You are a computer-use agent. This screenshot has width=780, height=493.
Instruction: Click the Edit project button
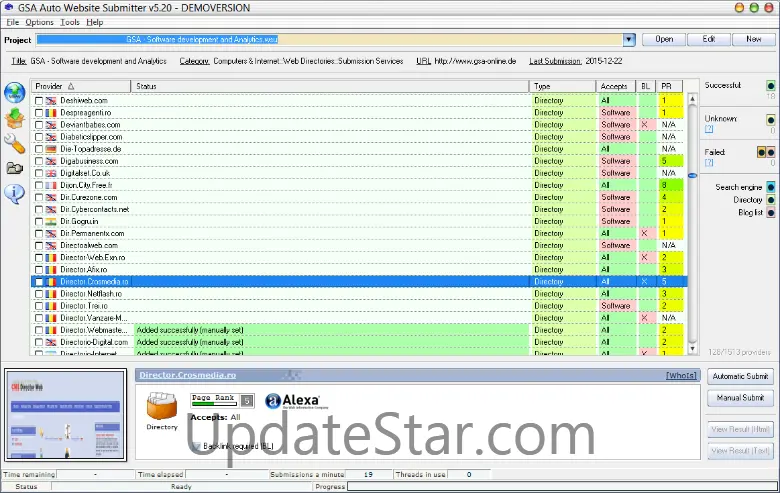[708, 39]
